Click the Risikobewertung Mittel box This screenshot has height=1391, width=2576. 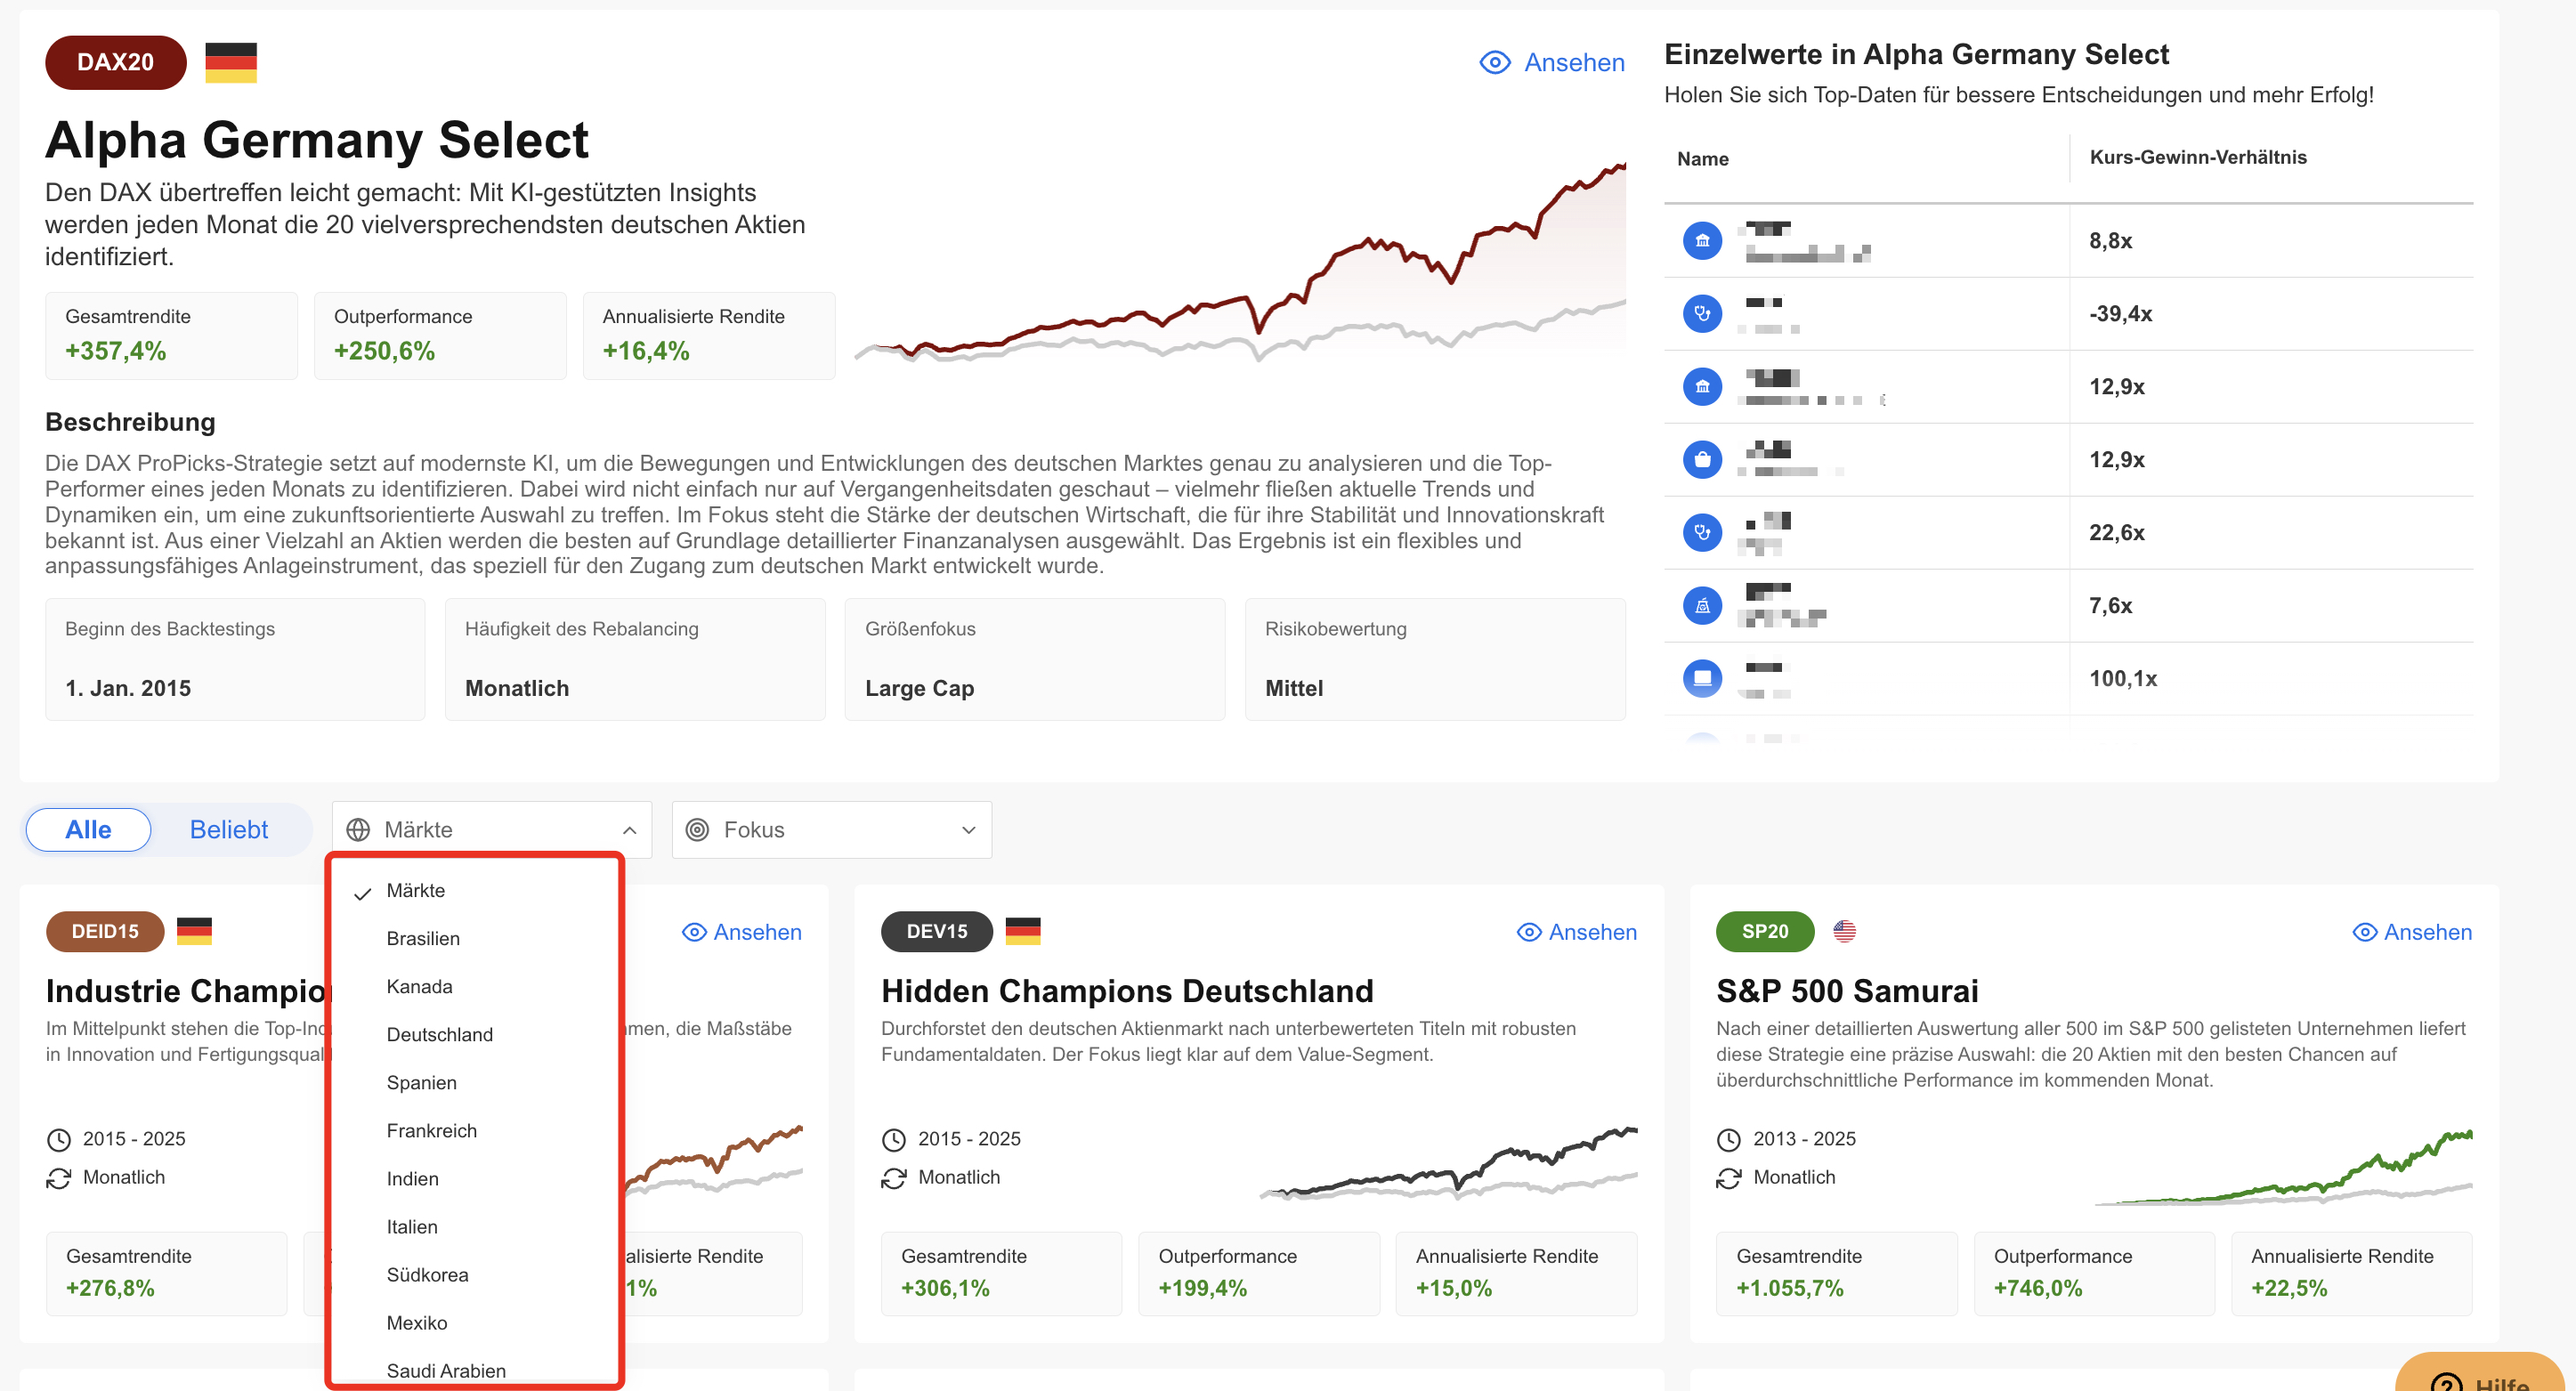1435,659
